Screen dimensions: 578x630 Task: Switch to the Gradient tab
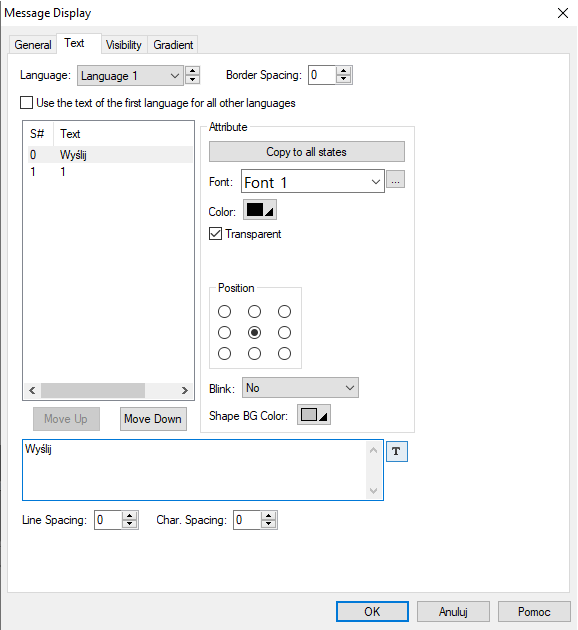click(173, 45)
